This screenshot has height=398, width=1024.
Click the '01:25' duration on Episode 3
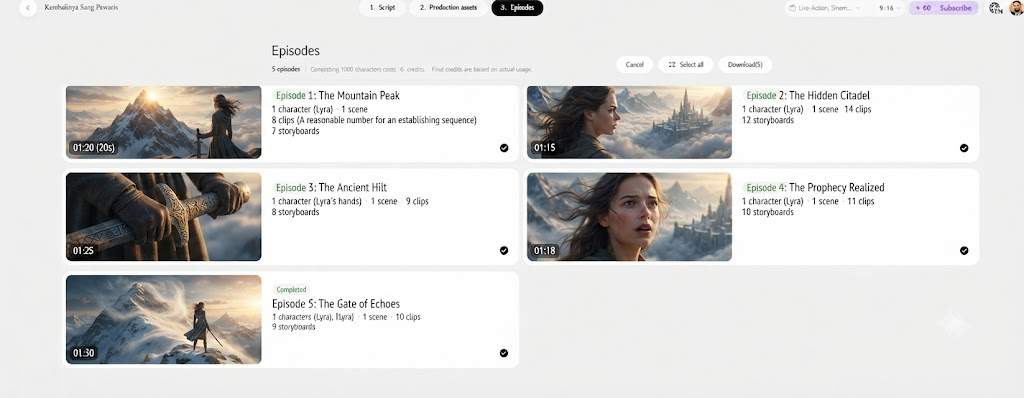[x=84, y=250]
